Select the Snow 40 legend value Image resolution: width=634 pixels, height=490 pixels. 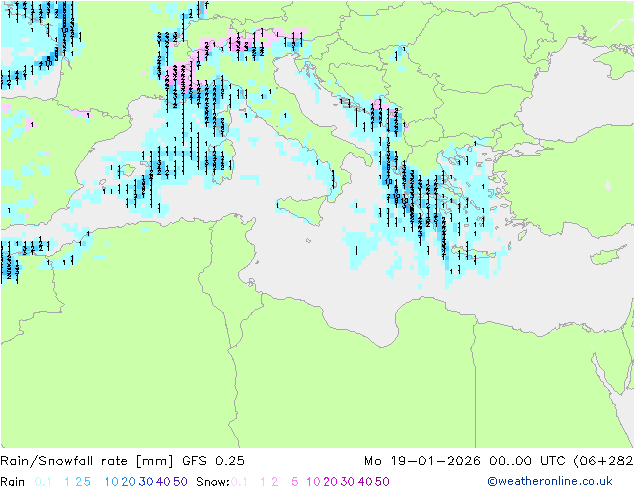tap(365, 482)
